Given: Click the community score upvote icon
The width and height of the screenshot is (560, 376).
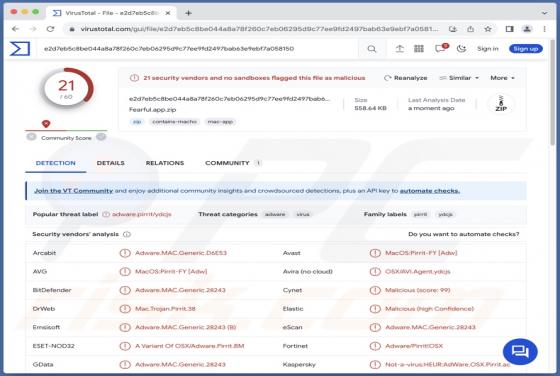Looking at the screenshot, I should tap(101, 137).
